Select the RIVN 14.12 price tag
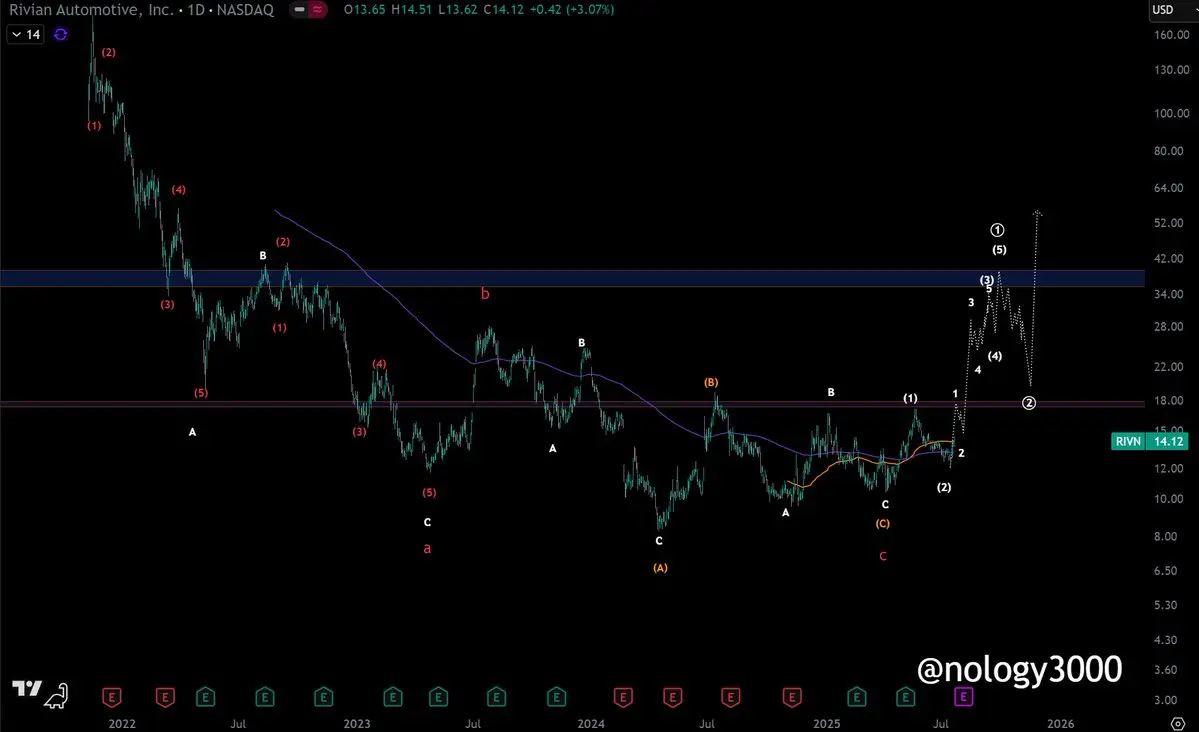 pyautogui.click(x=1149, y=441)
